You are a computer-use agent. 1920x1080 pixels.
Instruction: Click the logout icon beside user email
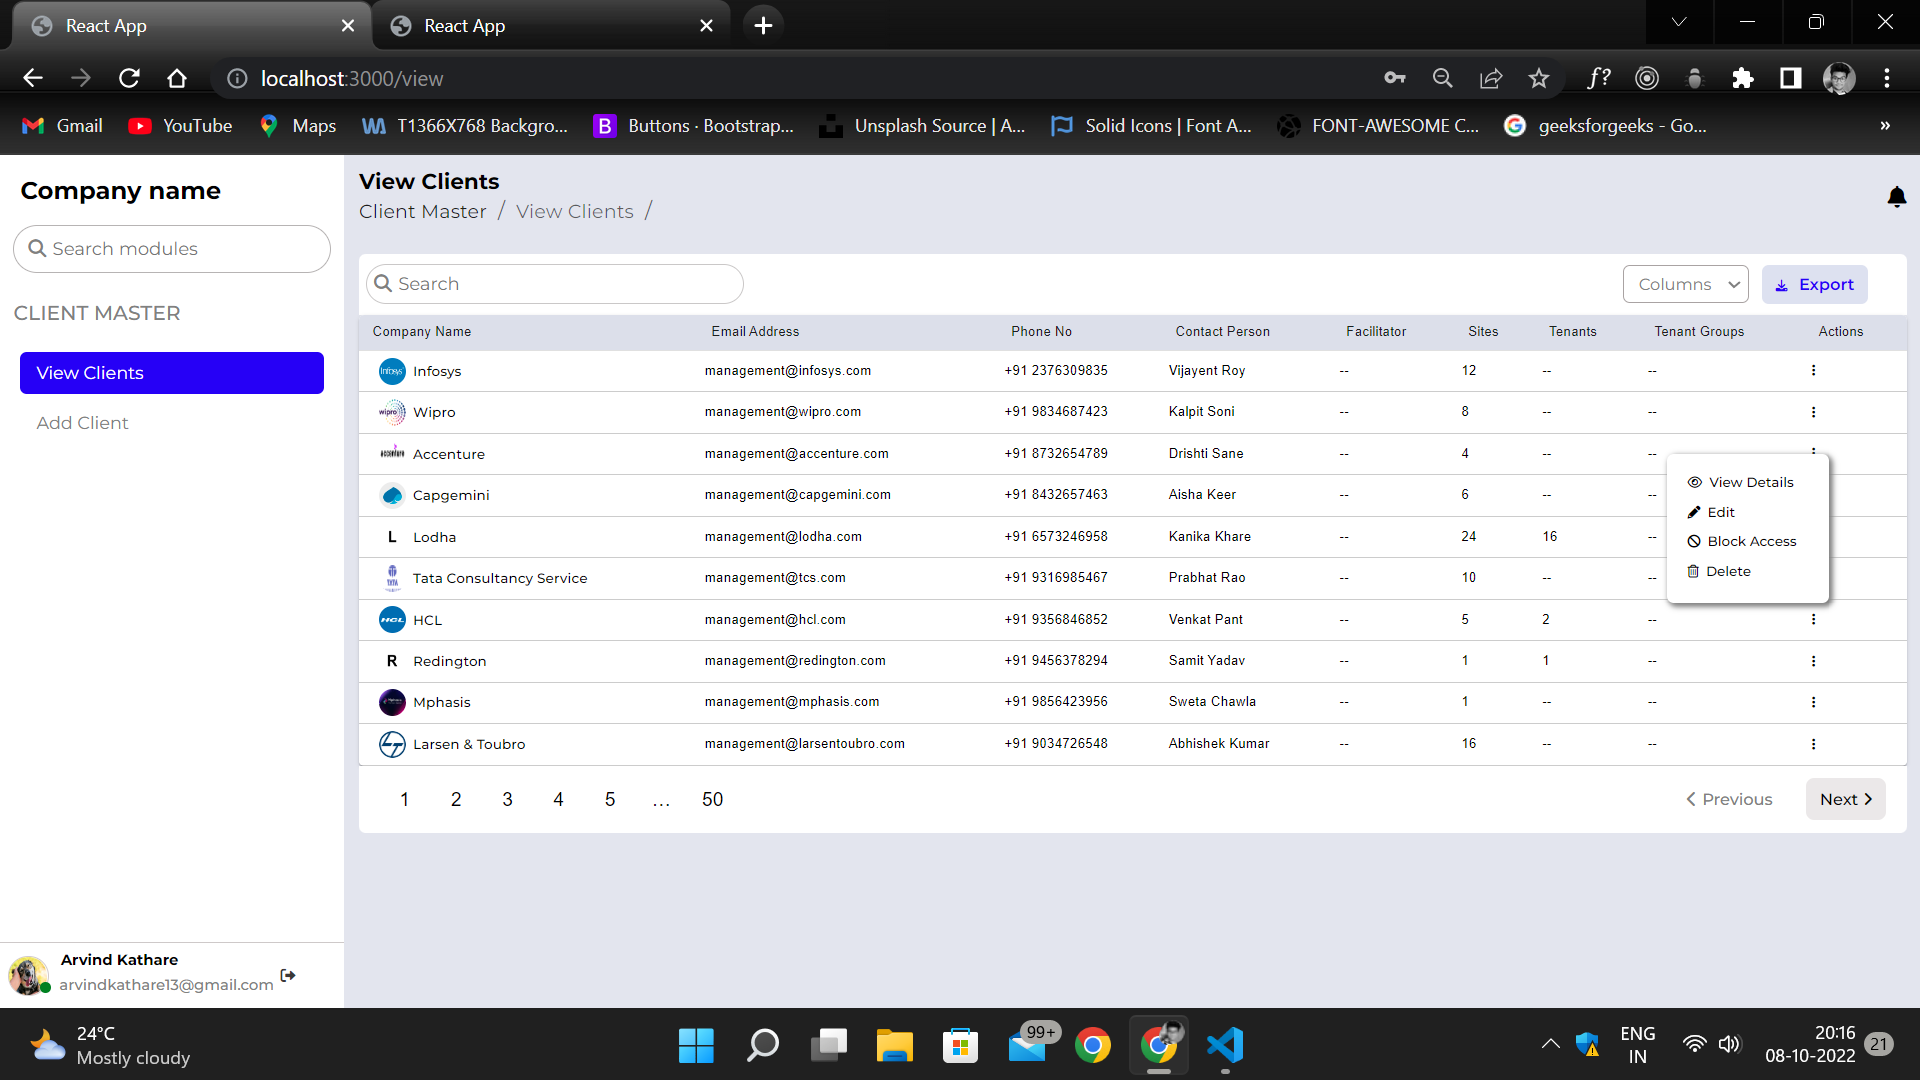(x=288, y=975)
